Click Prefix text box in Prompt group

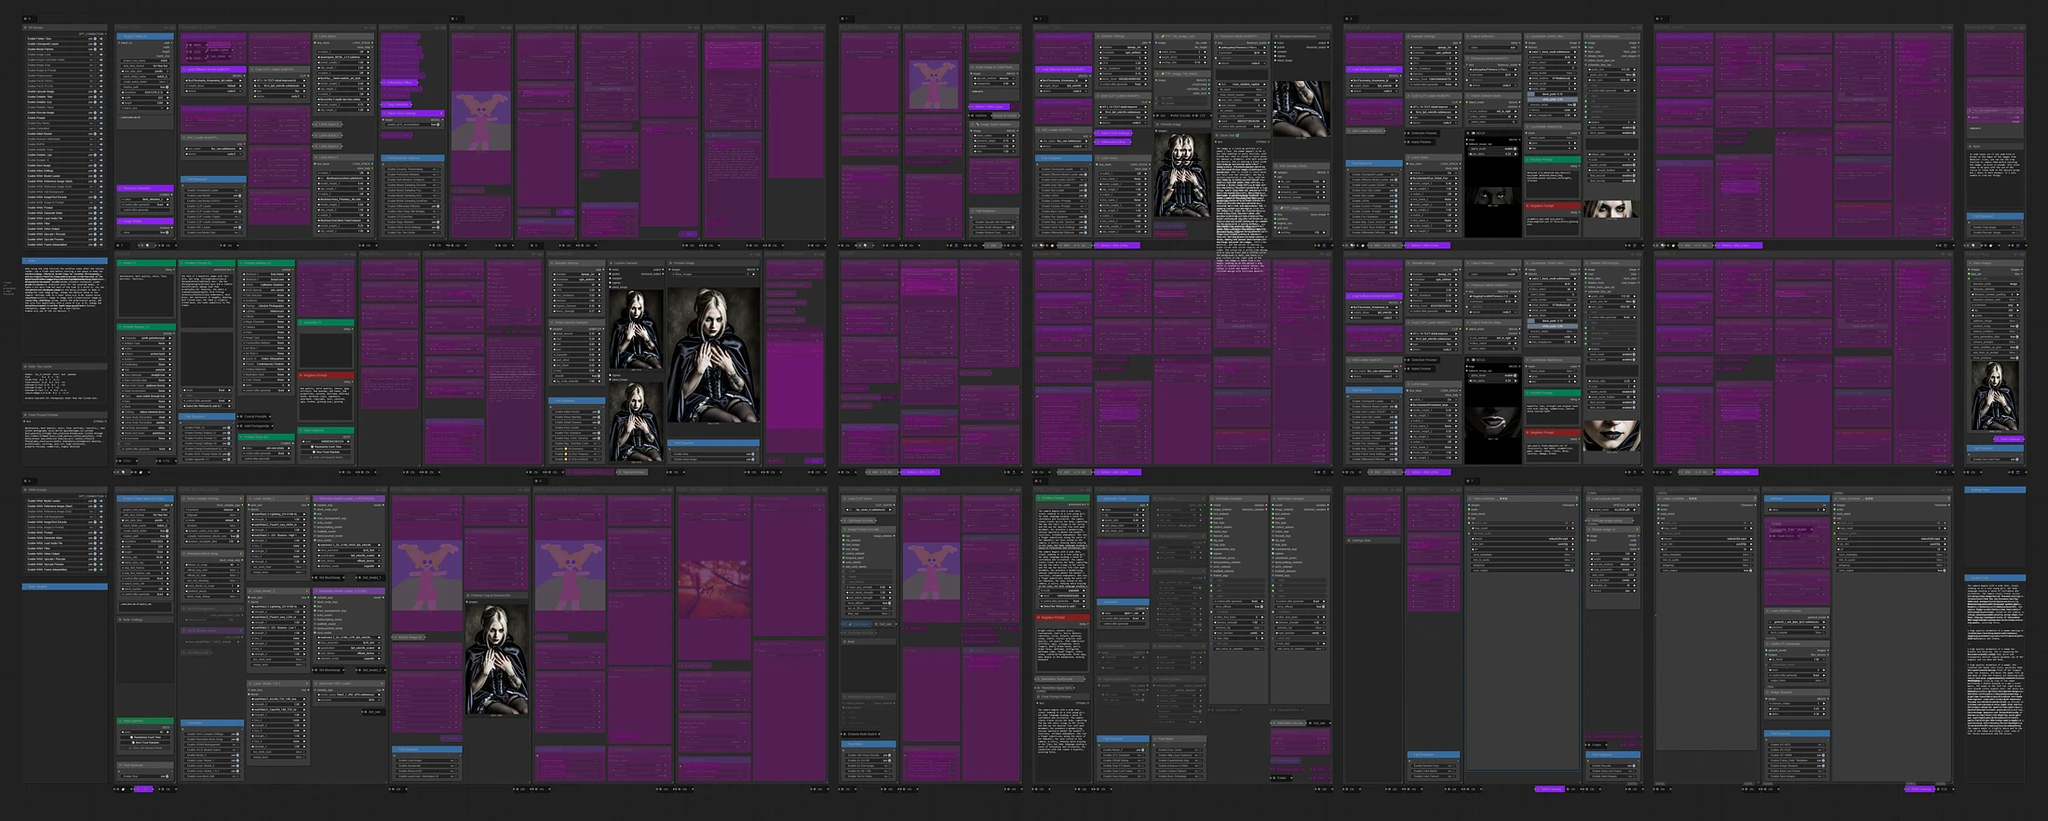146,295
